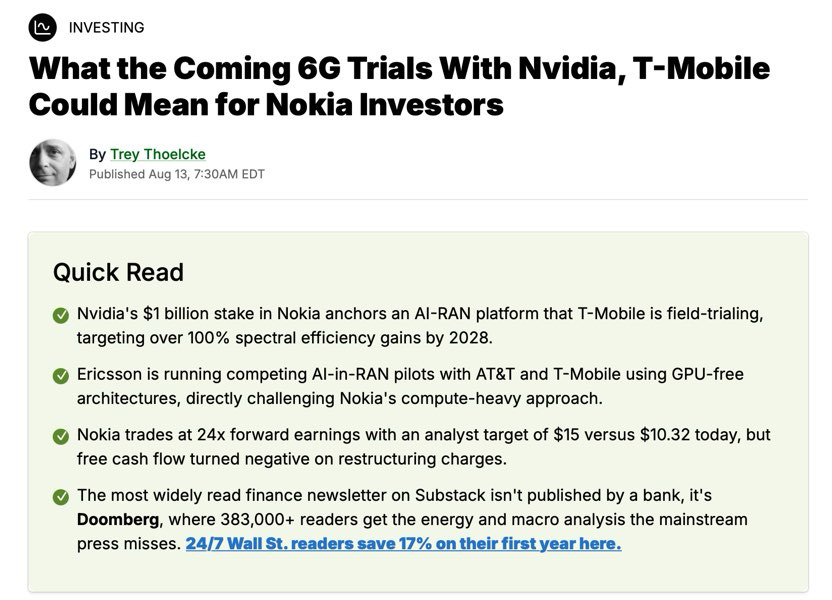832x600 pixels.
Task: Click the Nokia 24x forward earnings bullet text
Action: [x=423, y=447]
